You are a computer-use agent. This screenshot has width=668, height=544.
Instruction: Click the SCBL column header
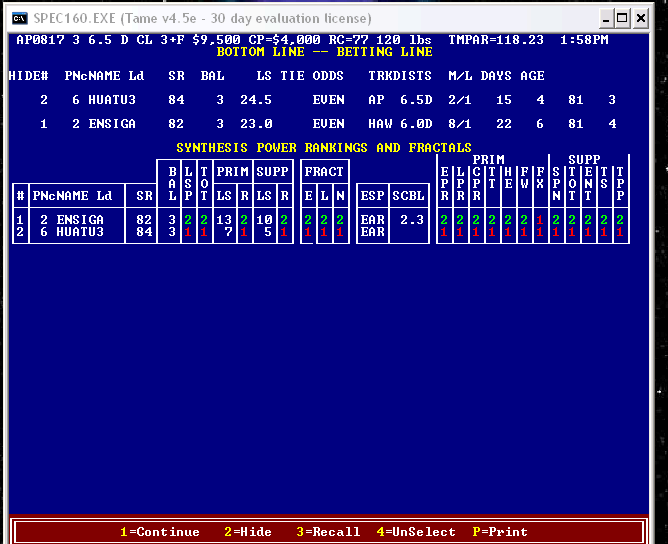tap(408, 196)
